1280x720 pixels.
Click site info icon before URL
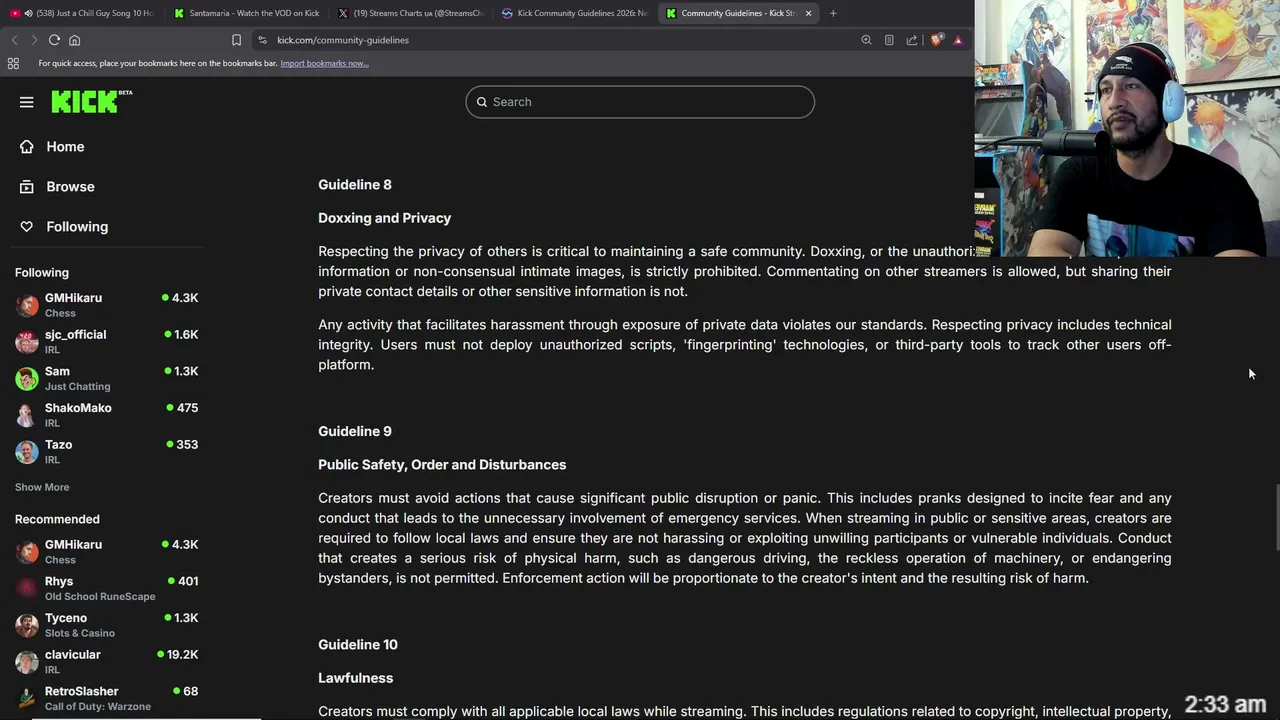click(262, 40)
